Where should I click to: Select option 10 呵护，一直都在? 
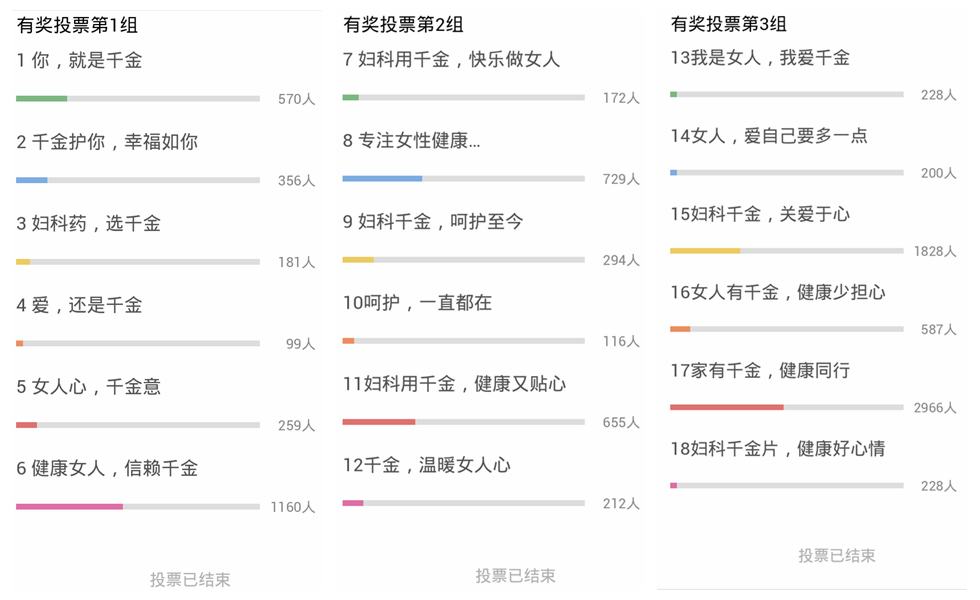(x=418, y=303)
